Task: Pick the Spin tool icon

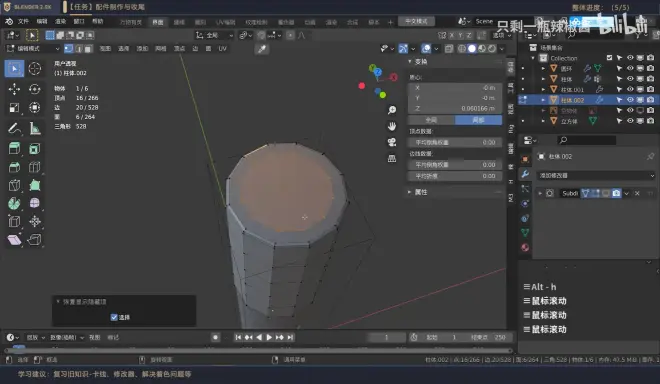Action: tap(14, 203)
